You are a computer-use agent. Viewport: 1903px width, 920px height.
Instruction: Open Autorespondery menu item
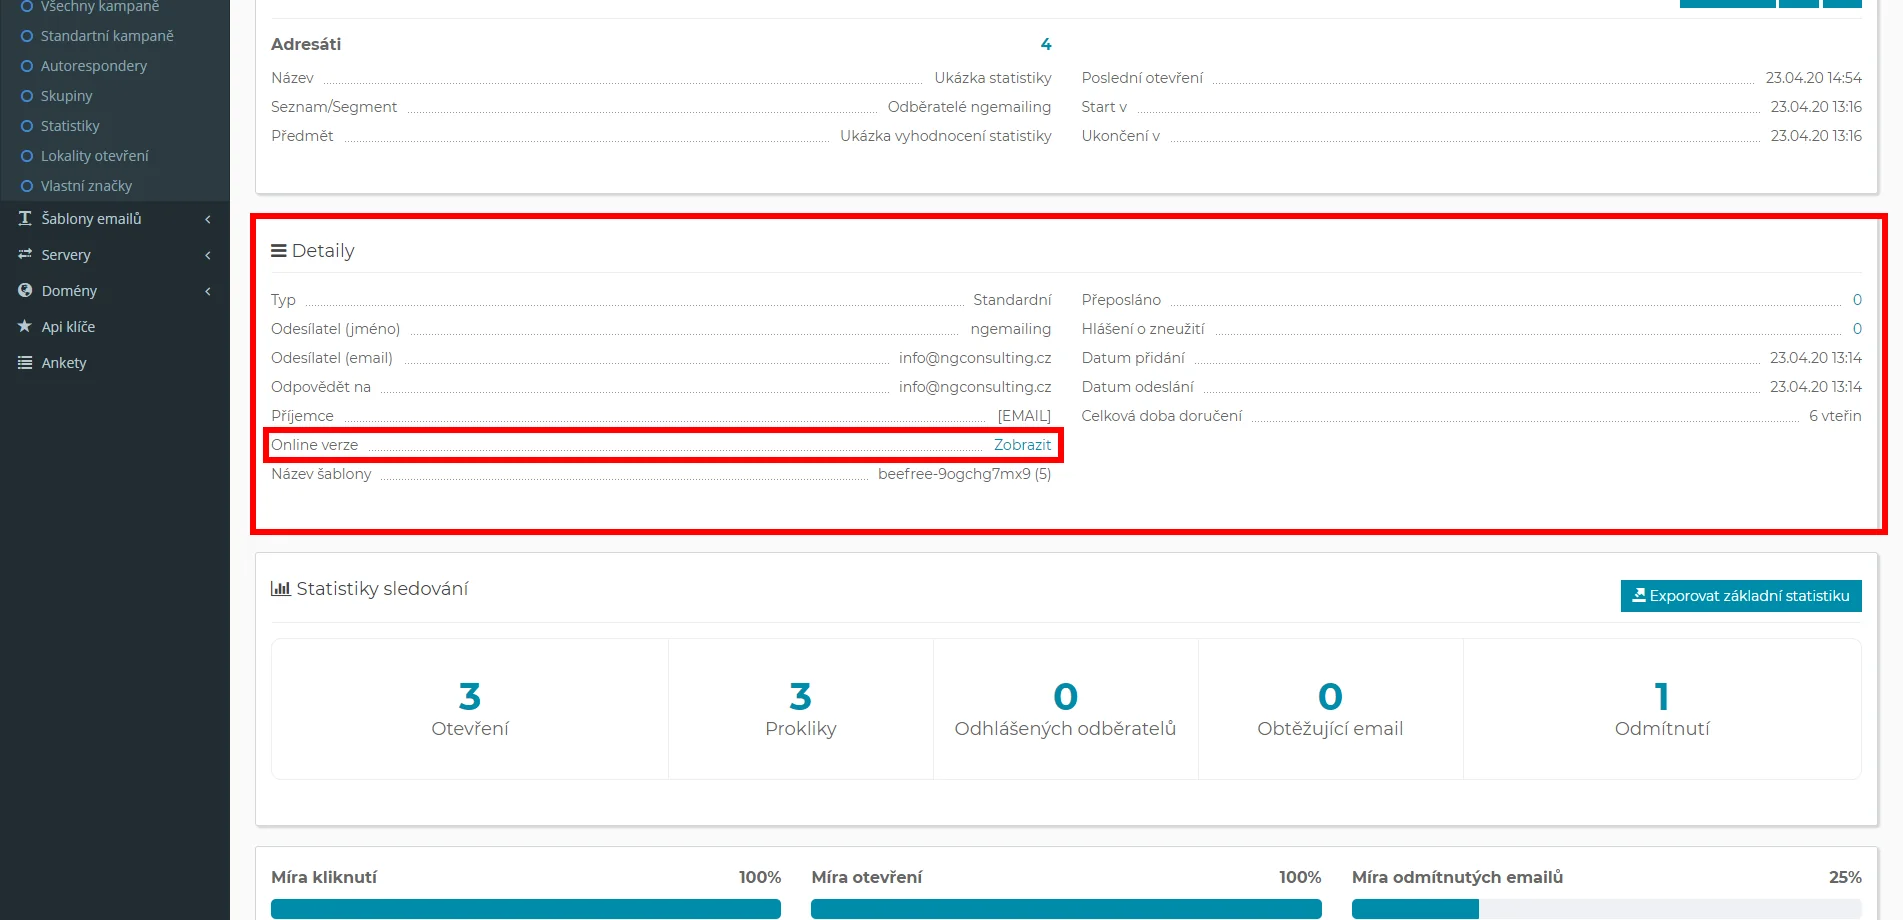pos(94,66)
